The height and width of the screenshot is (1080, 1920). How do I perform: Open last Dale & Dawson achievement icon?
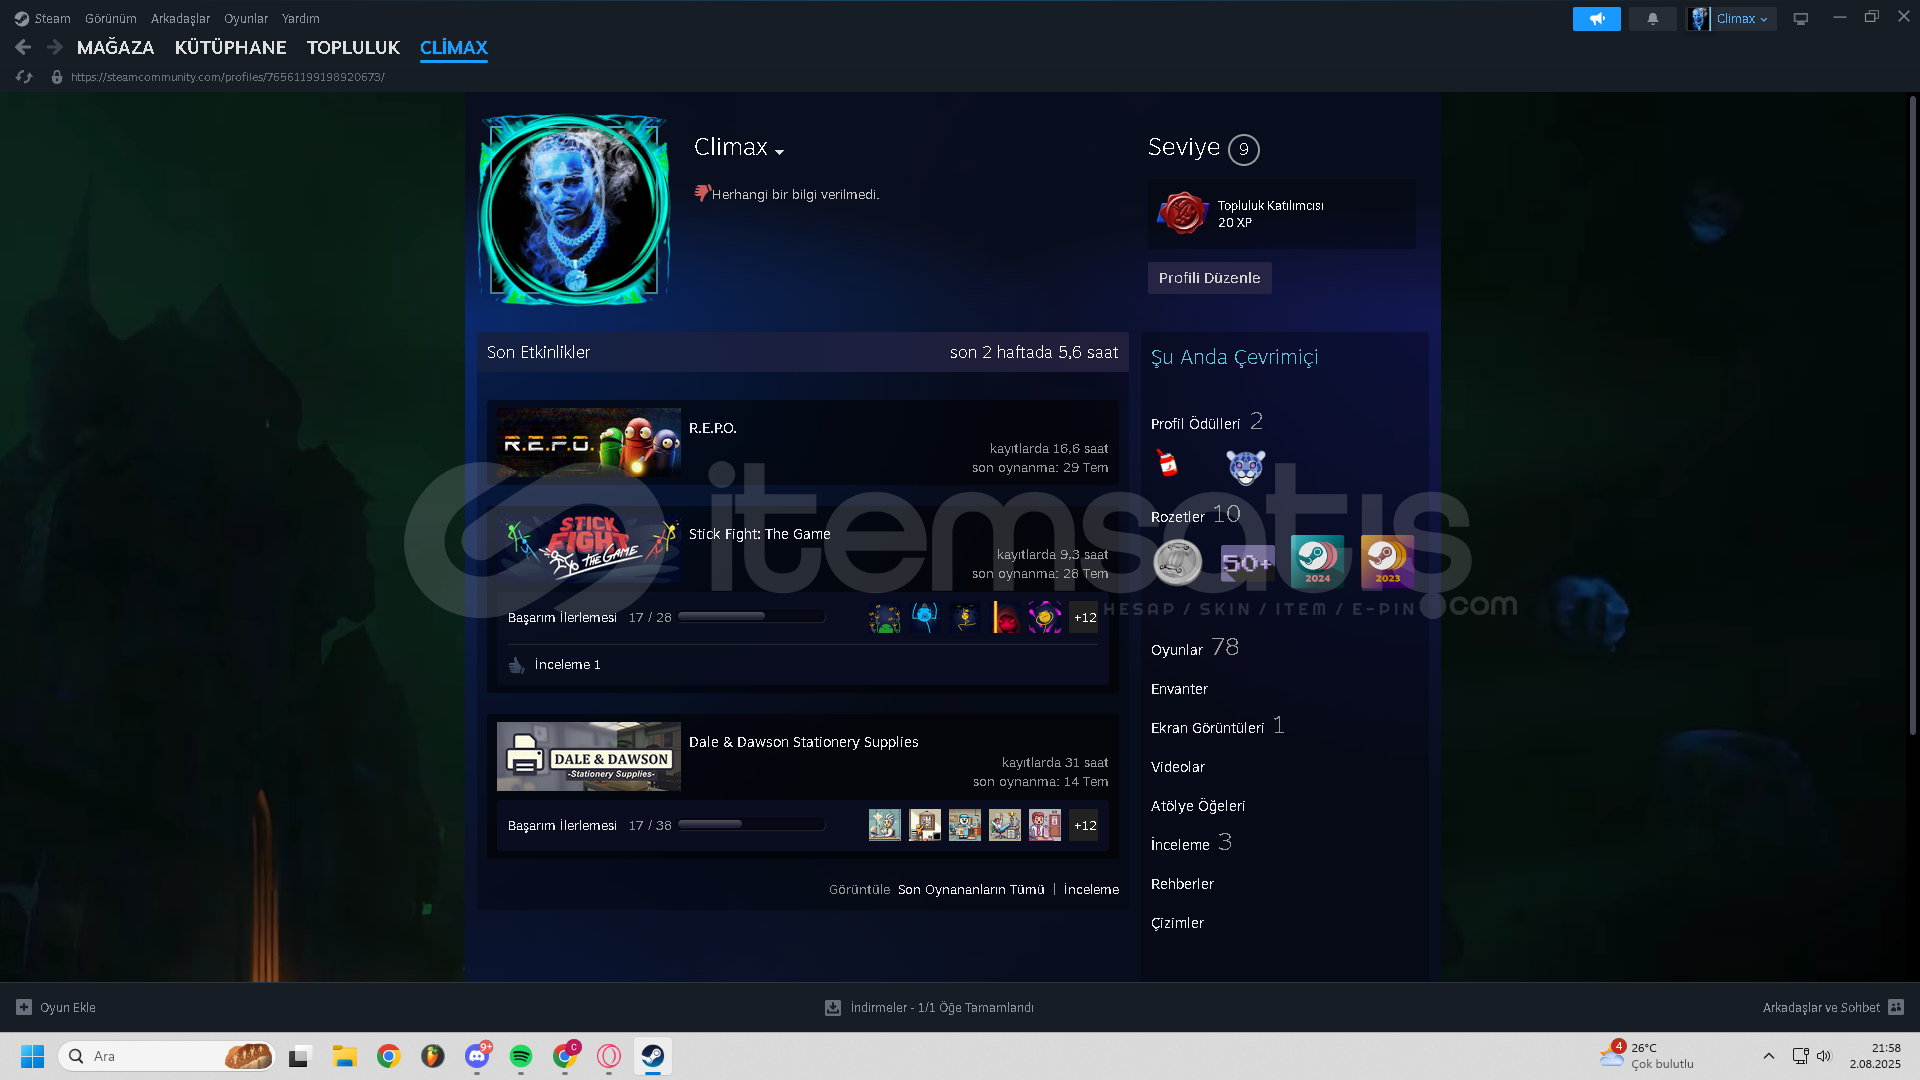1045,826
